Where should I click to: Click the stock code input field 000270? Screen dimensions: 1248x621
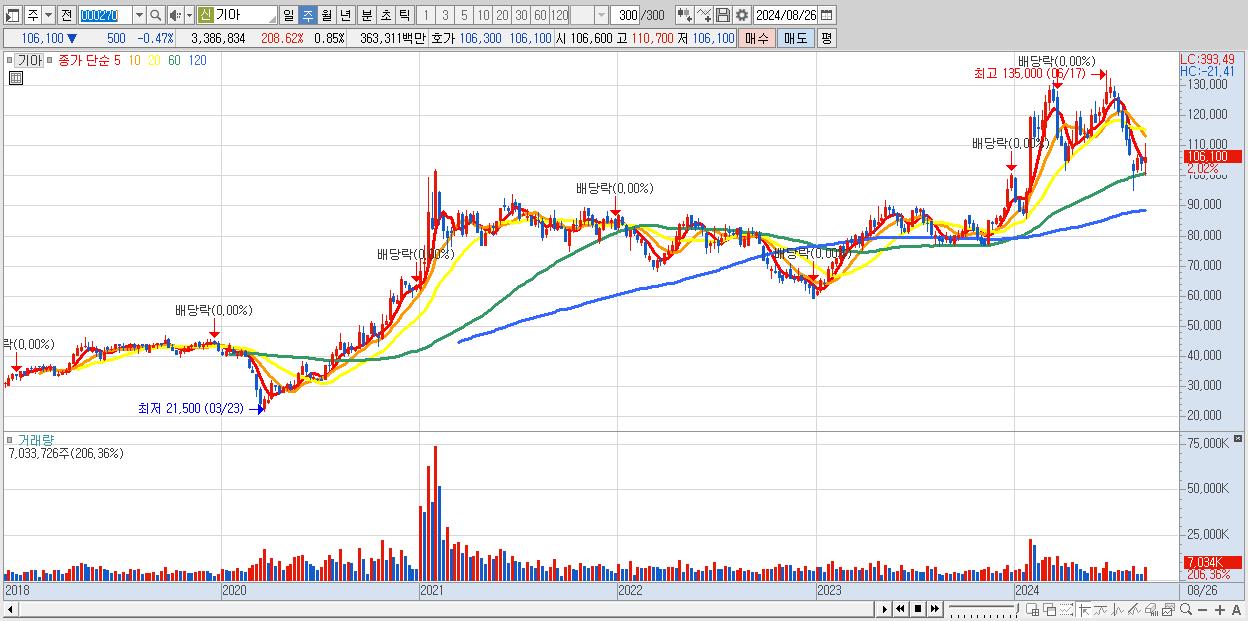pyautogui.click(x=105, y=15)
